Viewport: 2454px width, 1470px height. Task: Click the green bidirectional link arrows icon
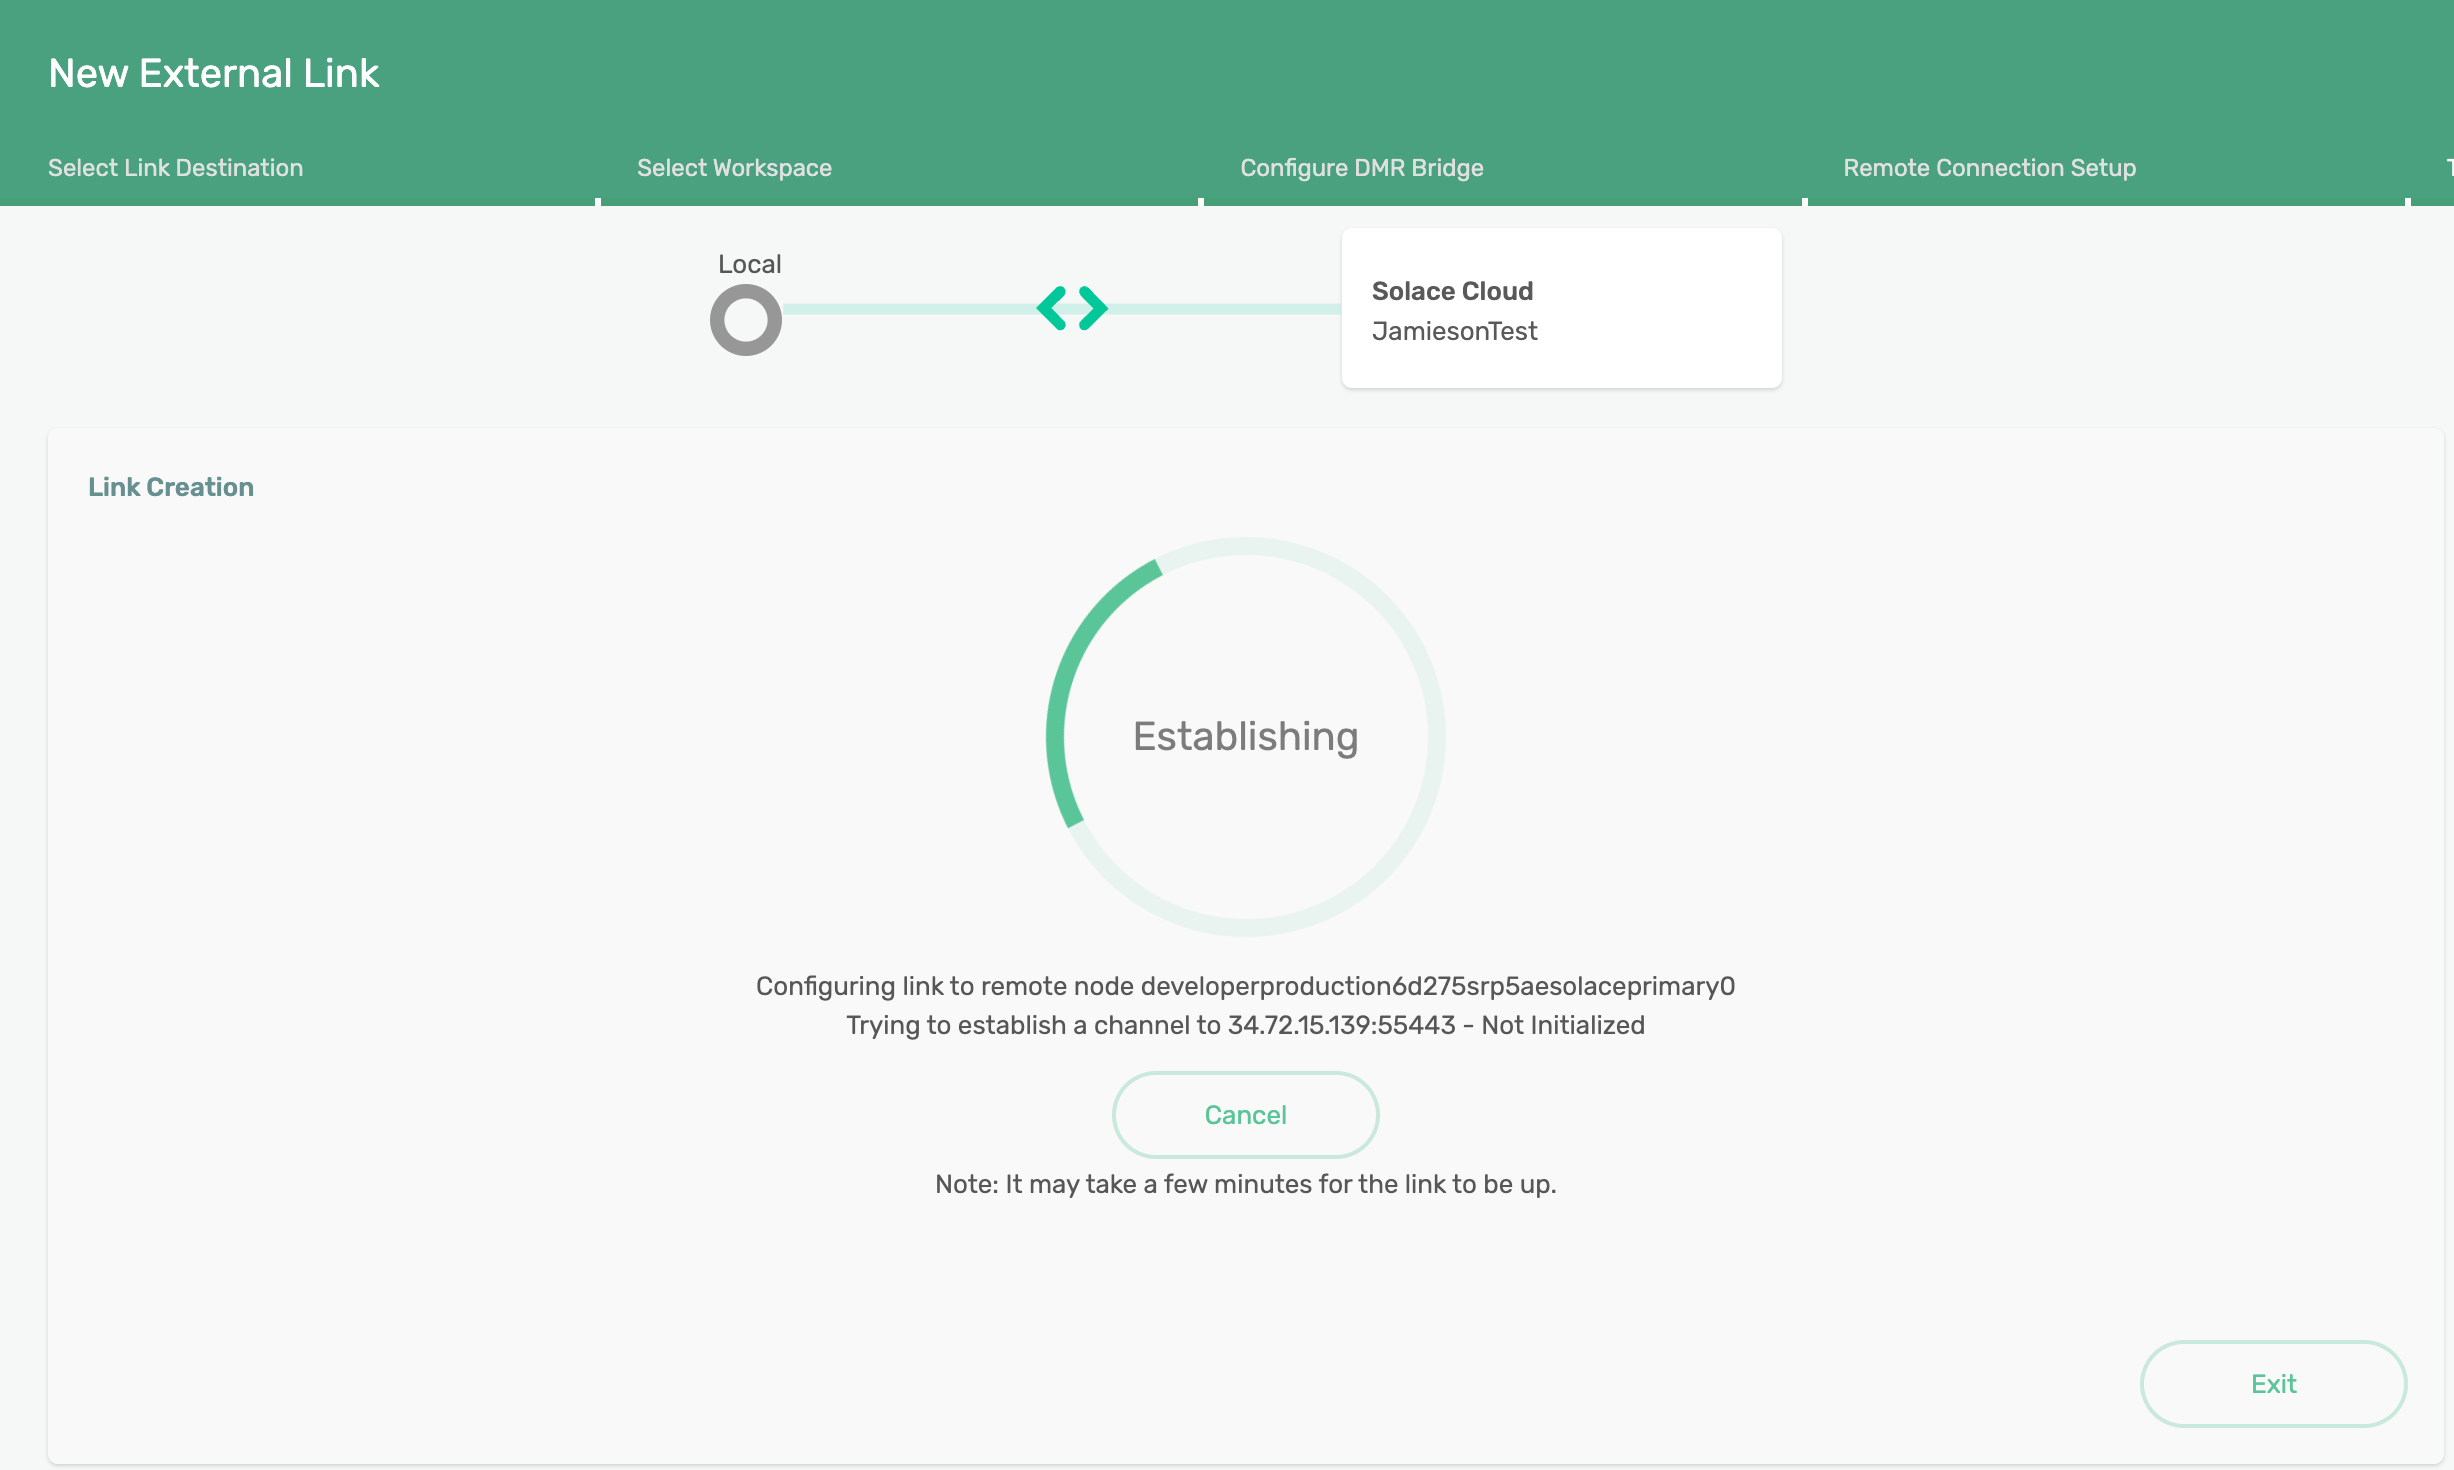click(x=1072, y=308)
